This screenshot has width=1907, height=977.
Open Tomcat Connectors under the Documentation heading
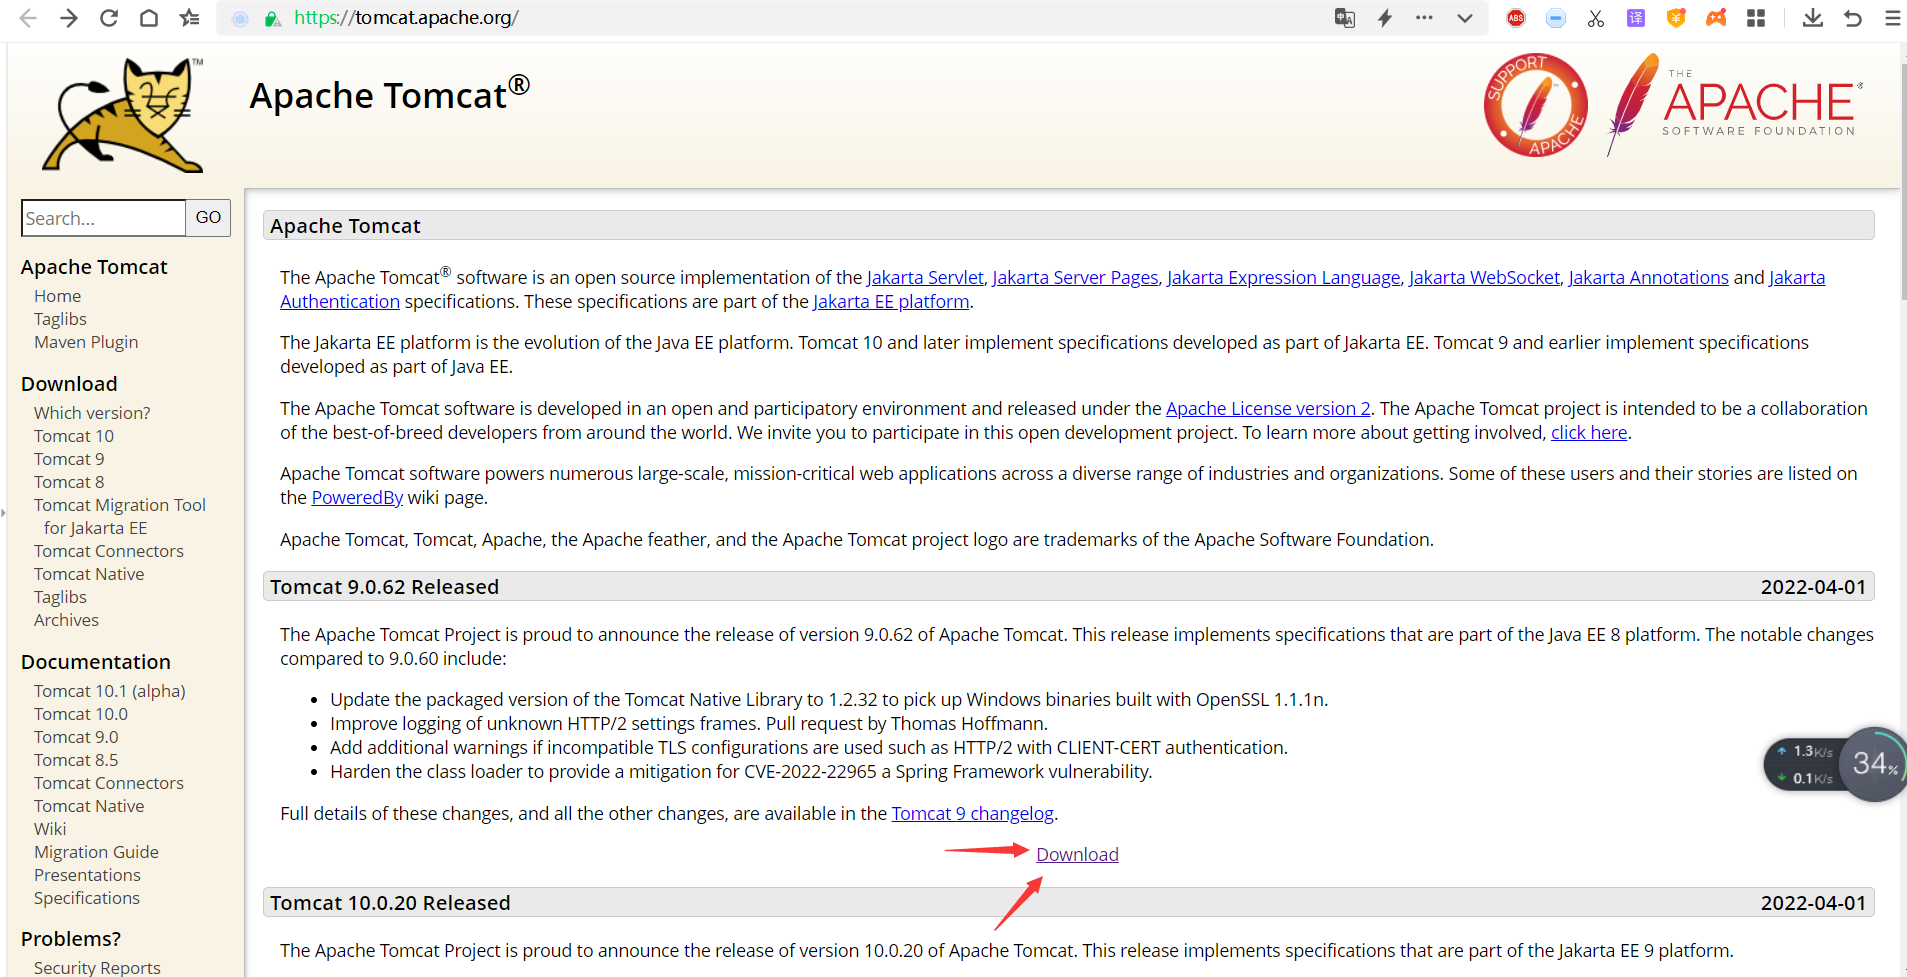[x=109, y=783]
